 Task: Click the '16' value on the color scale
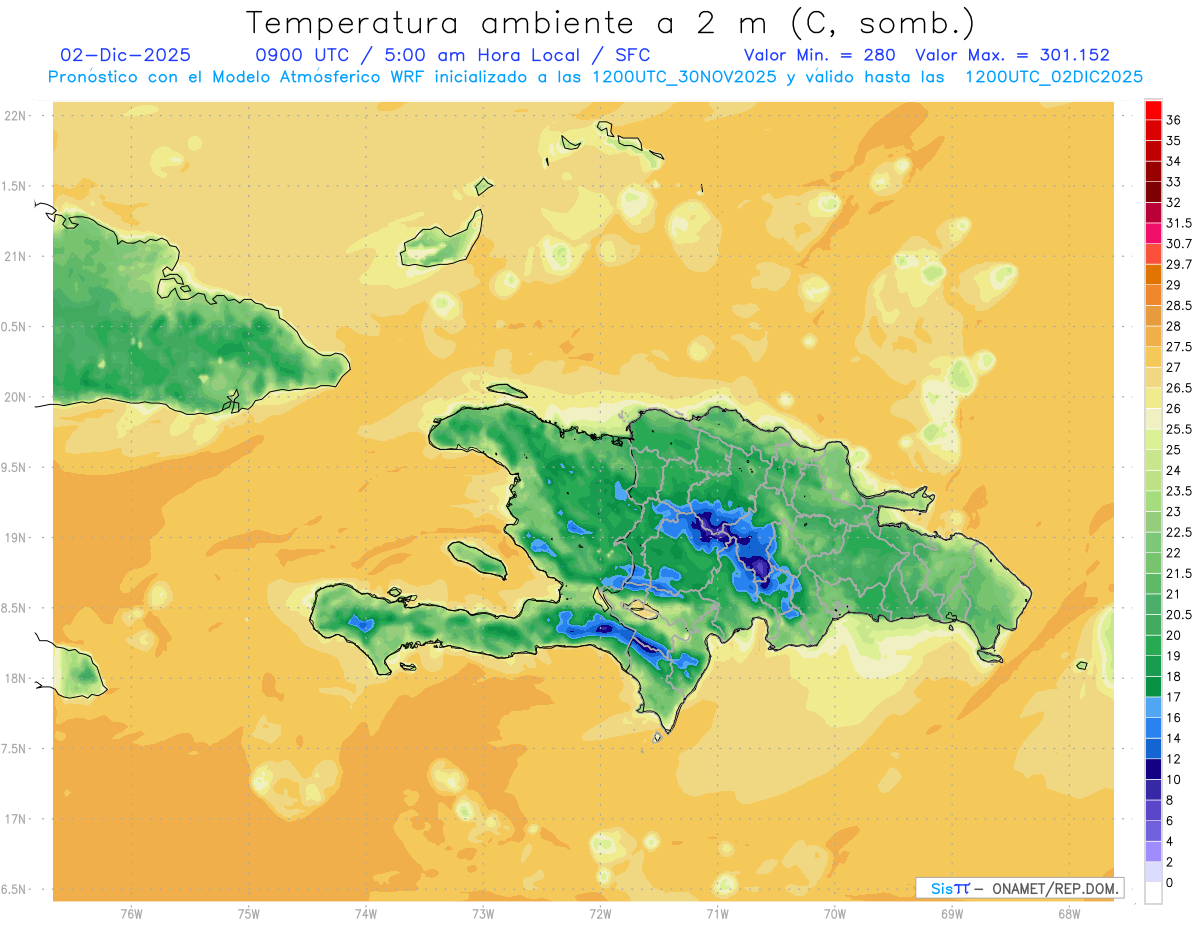click(1174, 718)
